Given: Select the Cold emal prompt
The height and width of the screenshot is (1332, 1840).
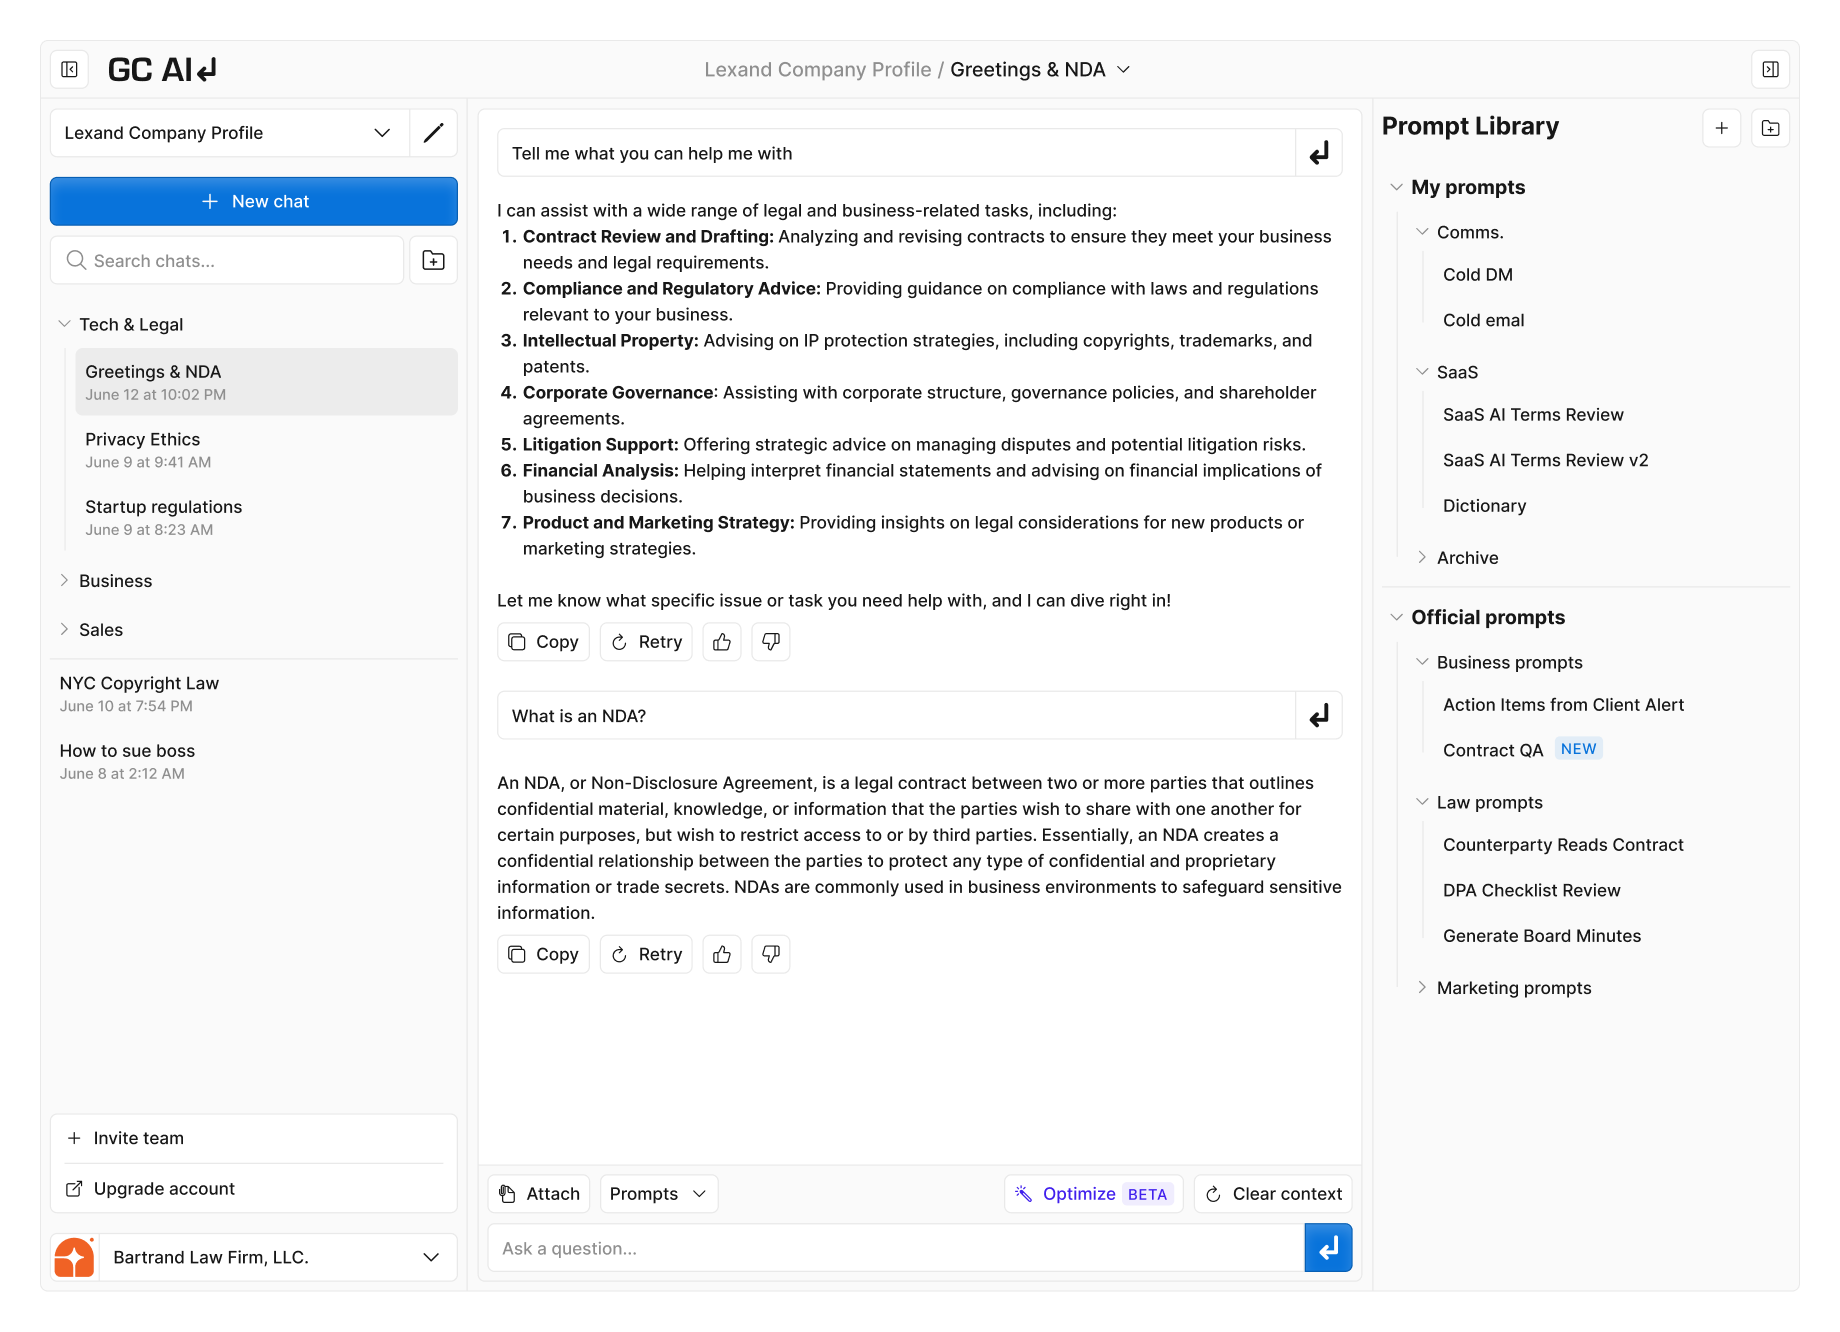Looking at the screenshot, I should (1484, 320).
